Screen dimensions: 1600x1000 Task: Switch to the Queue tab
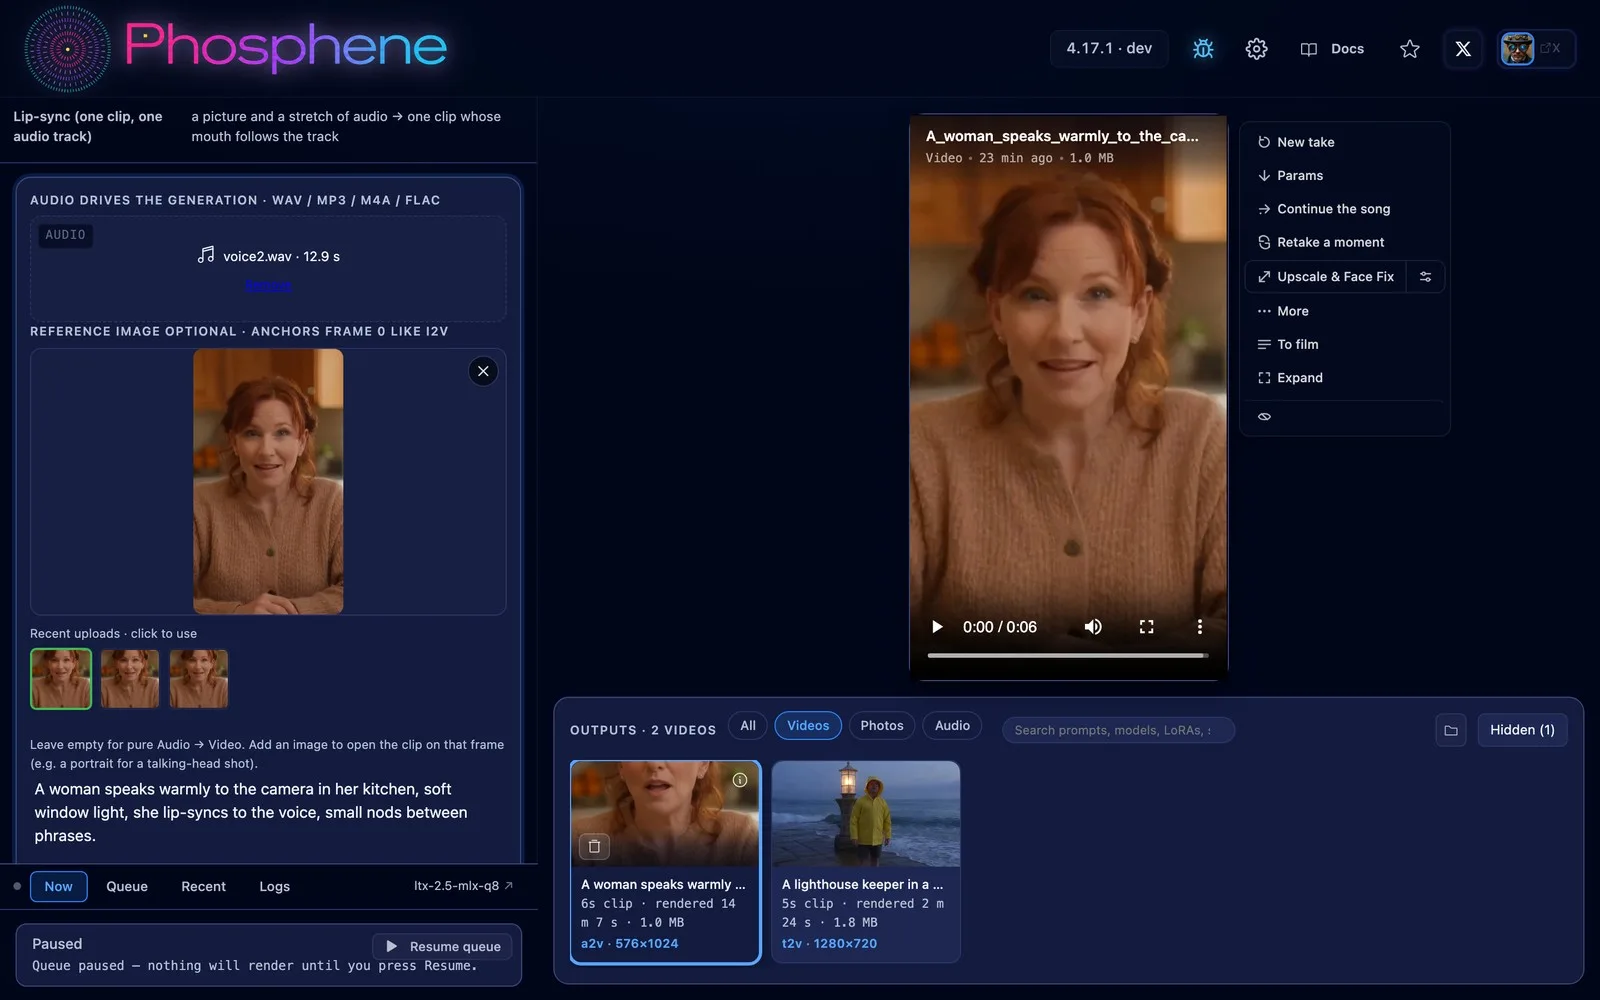pos(127,886)
